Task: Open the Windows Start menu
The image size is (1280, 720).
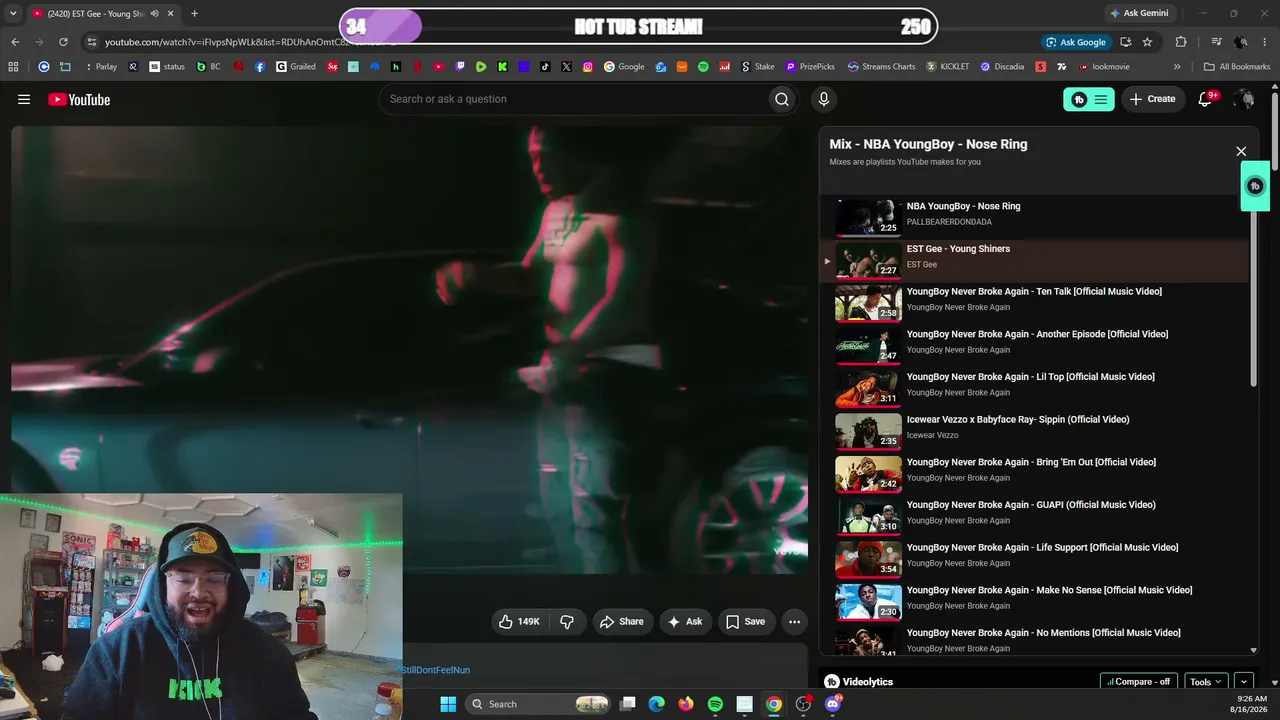Action: pos(447,704)
